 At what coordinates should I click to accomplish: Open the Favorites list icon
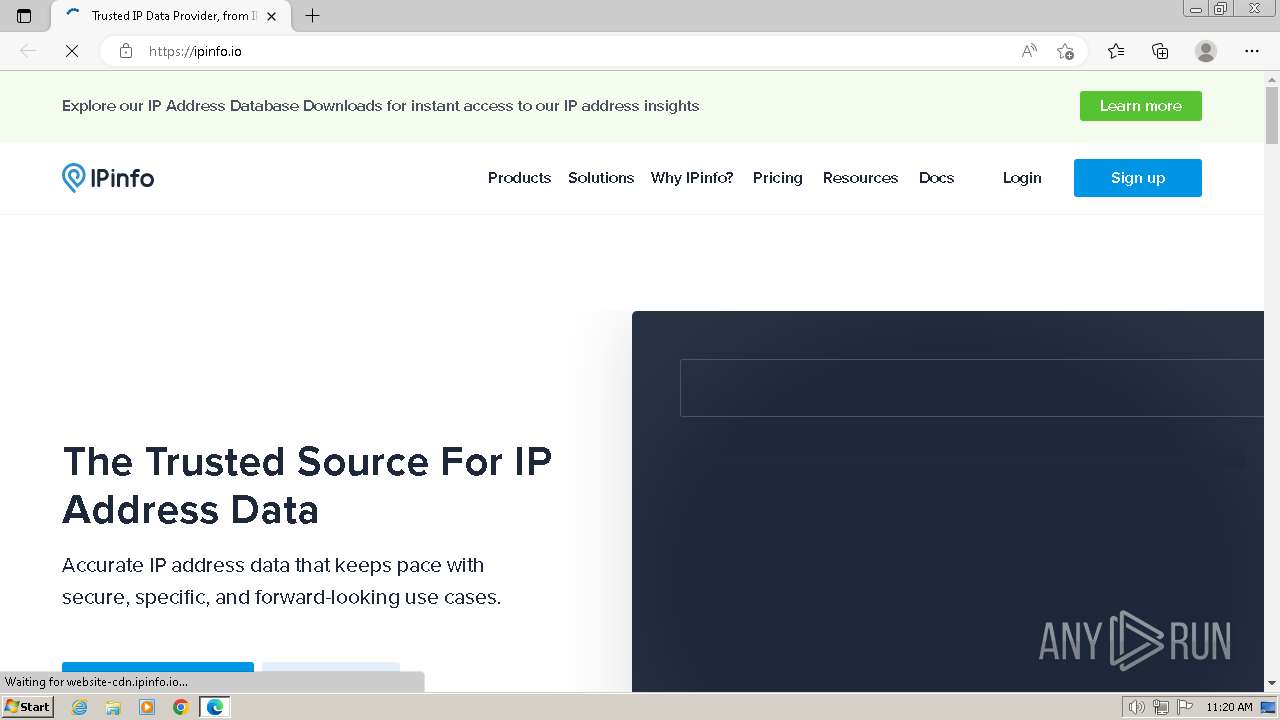point(1116,51)
